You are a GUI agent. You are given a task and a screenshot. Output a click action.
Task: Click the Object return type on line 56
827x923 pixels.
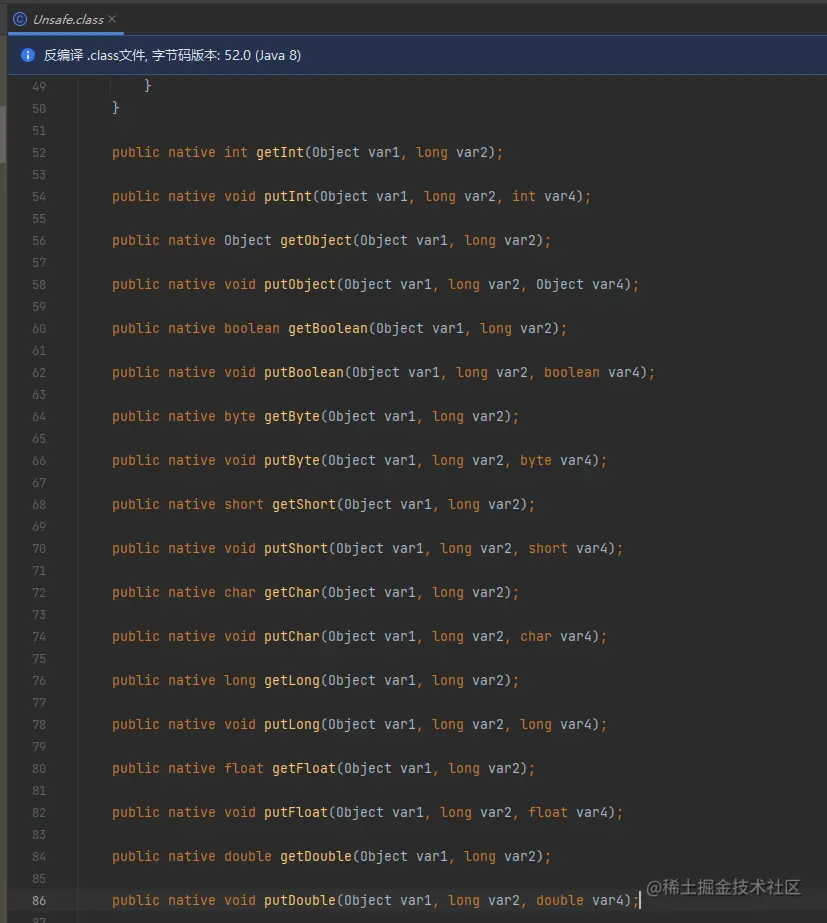click(248, 241)
